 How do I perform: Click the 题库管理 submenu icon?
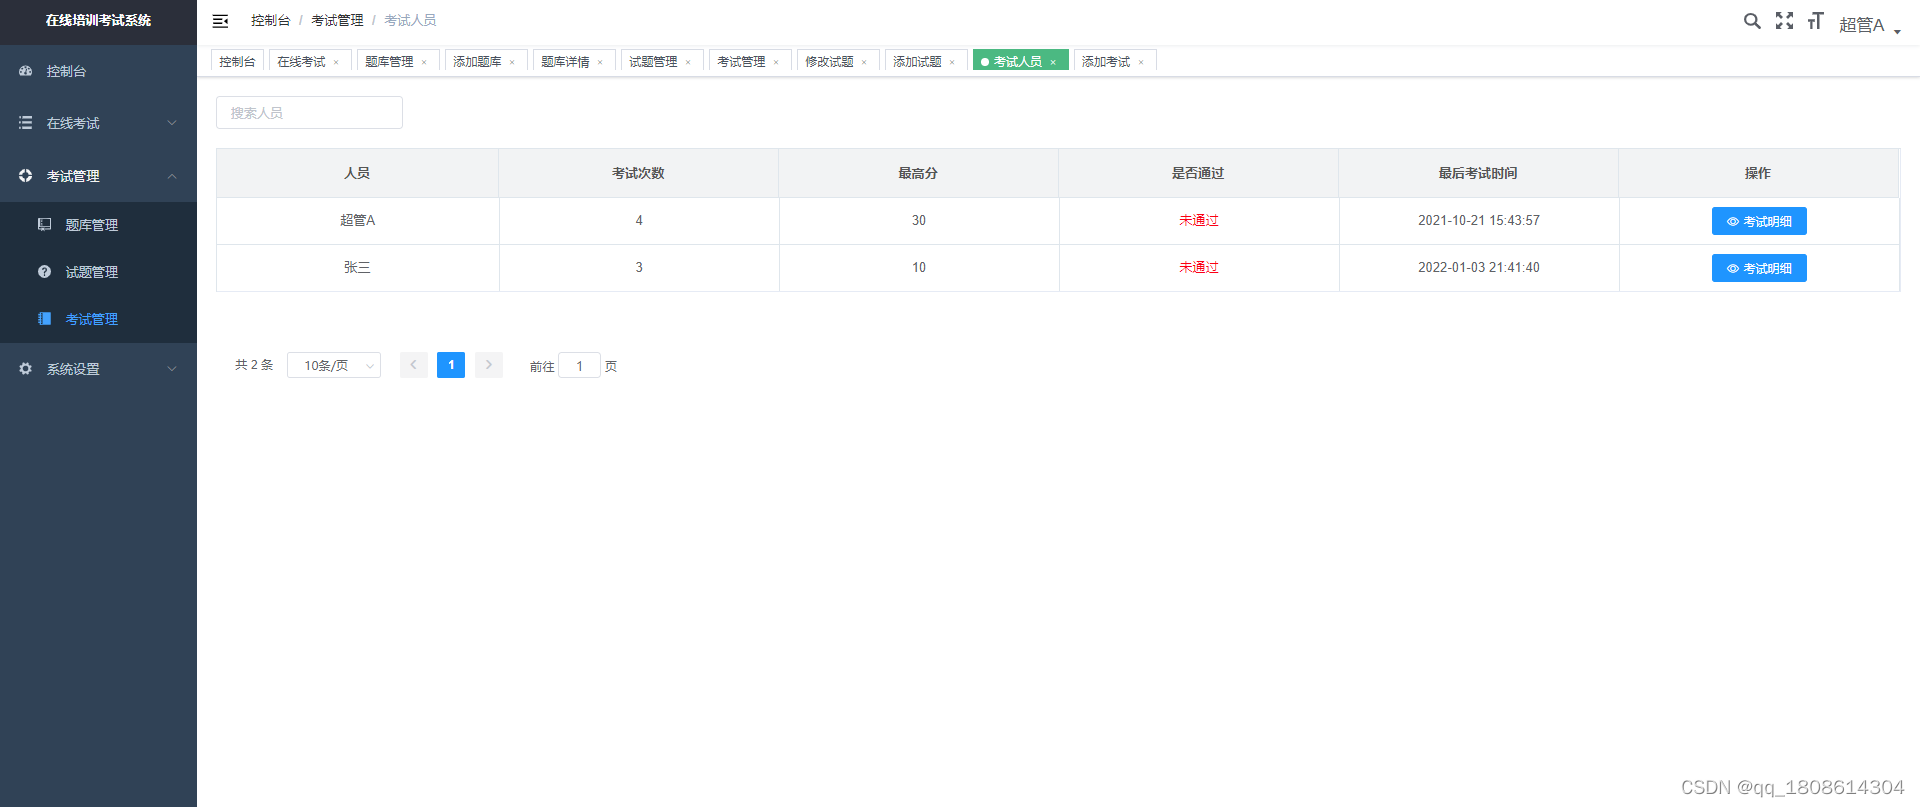point(45,225)
